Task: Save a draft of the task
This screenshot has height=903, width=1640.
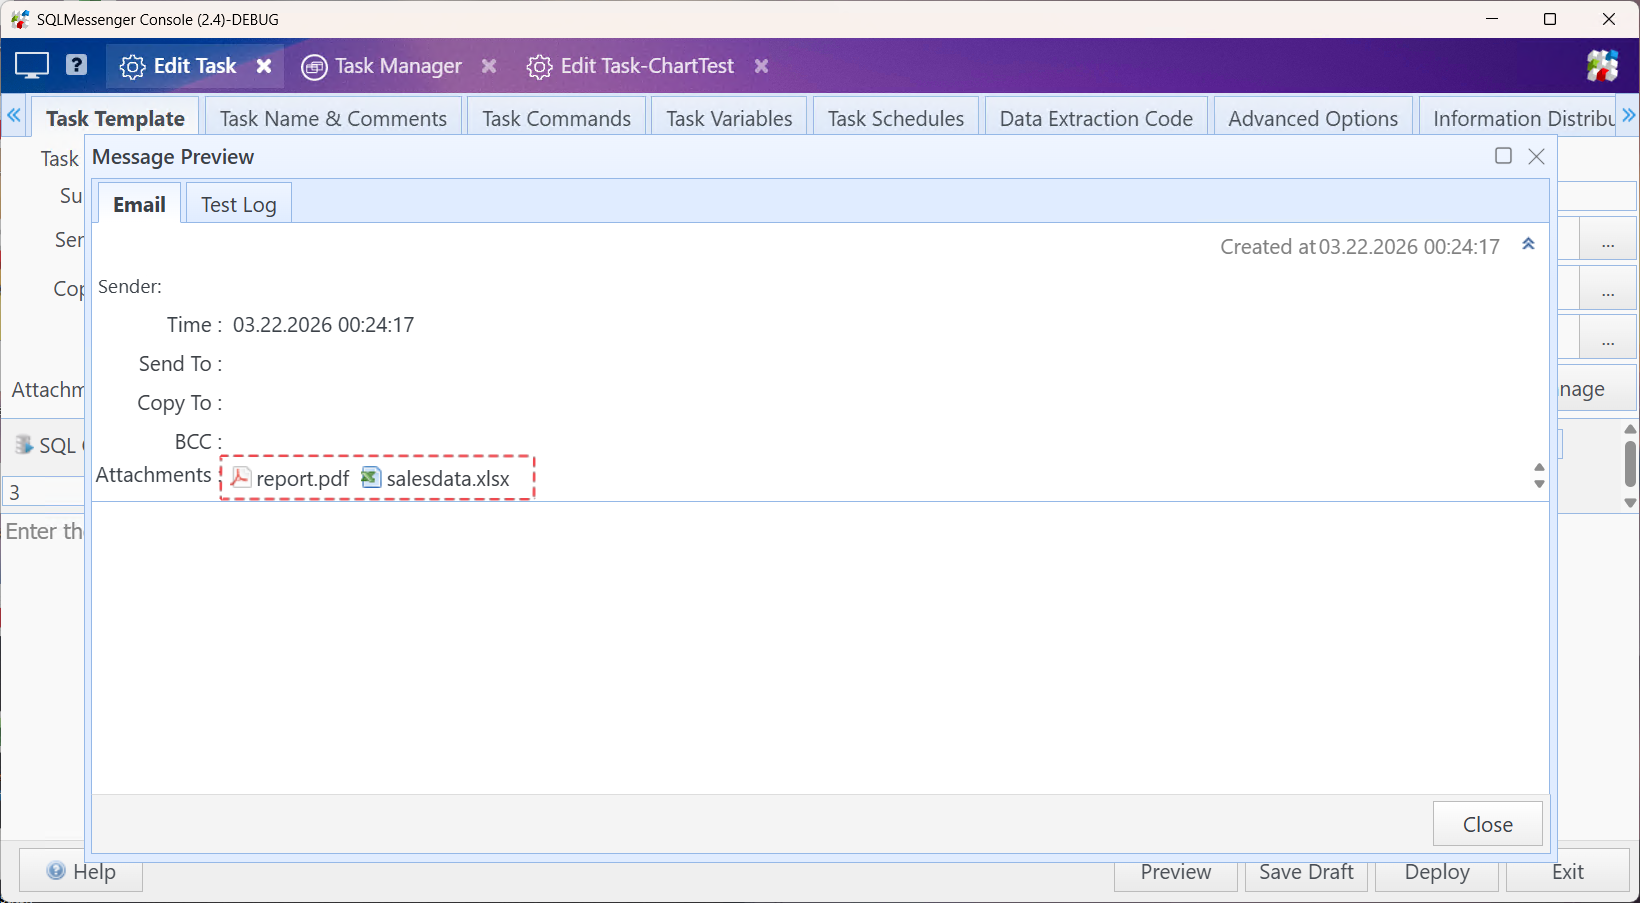Action: (1305, 871)
